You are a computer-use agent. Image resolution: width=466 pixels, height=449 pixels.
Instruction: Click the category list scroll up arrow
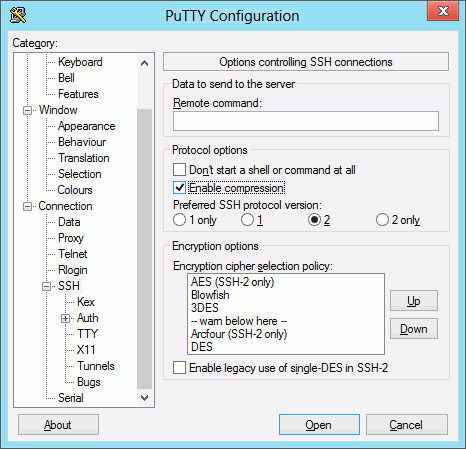point(144,63)
